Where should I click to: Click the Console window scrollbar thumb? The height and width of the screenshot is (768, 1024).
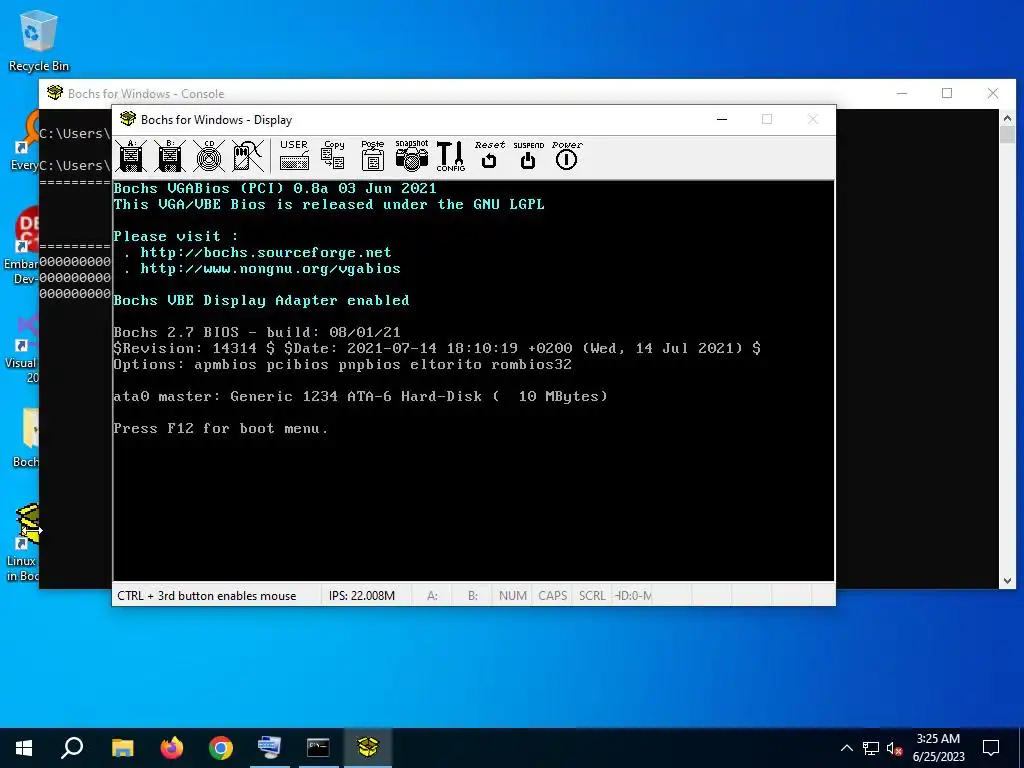pos(1007,135)
